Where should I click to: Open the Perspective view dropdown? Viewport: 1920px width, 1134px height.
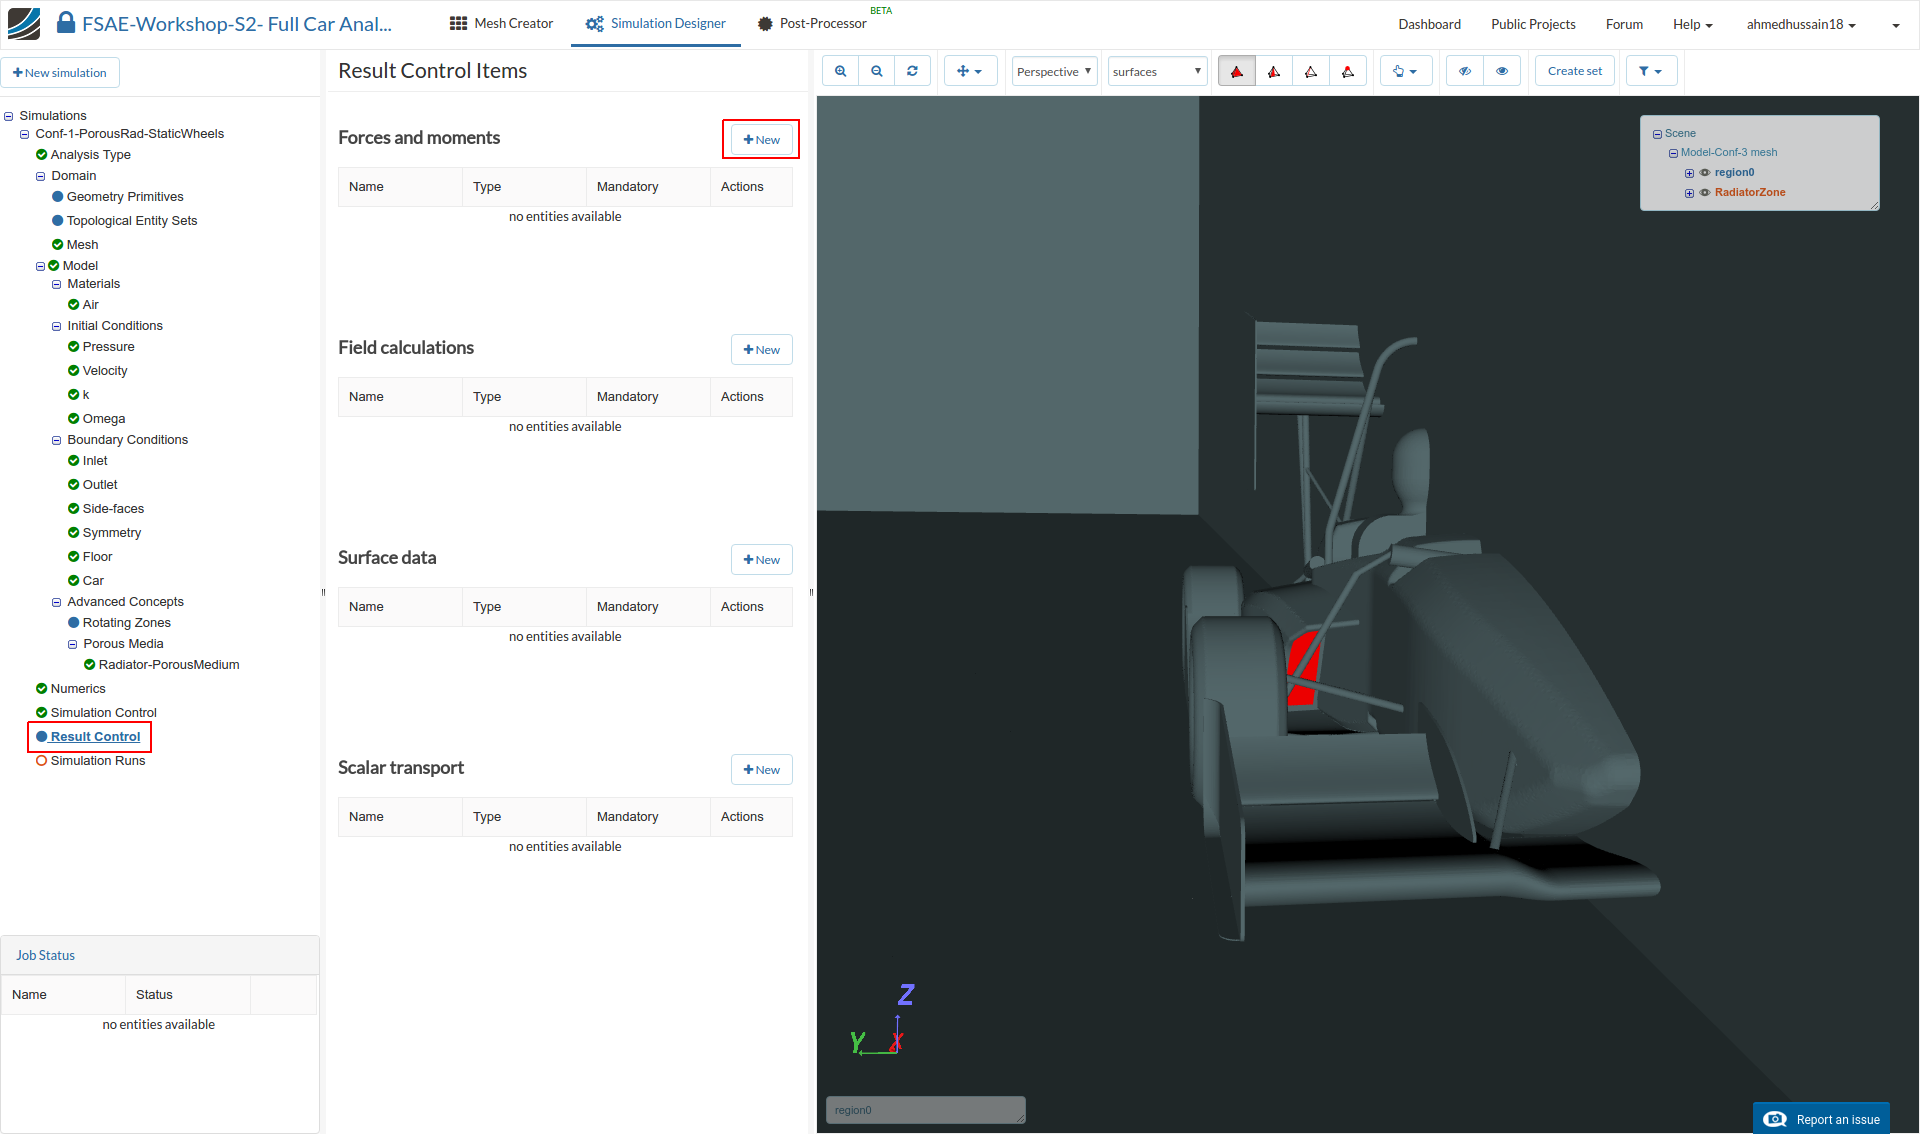pos(1054,71)
